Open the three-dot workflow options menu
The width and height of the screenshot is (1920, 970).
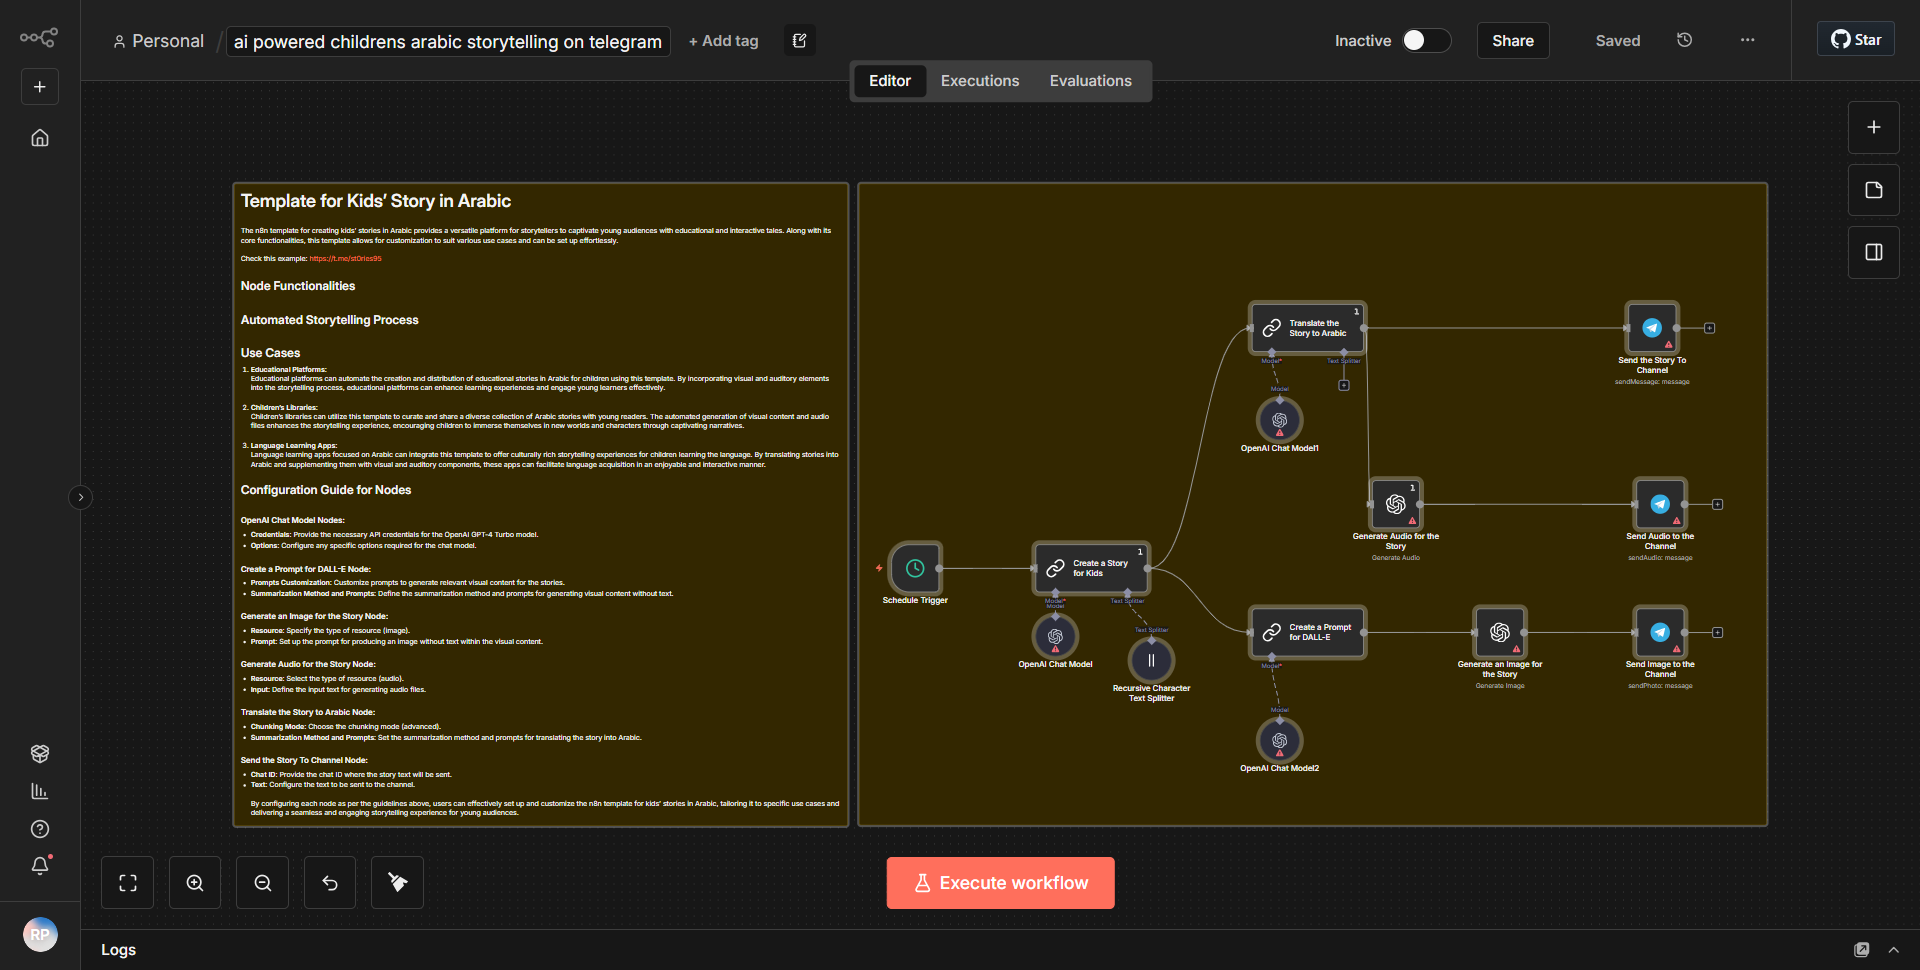point(1748,40)
